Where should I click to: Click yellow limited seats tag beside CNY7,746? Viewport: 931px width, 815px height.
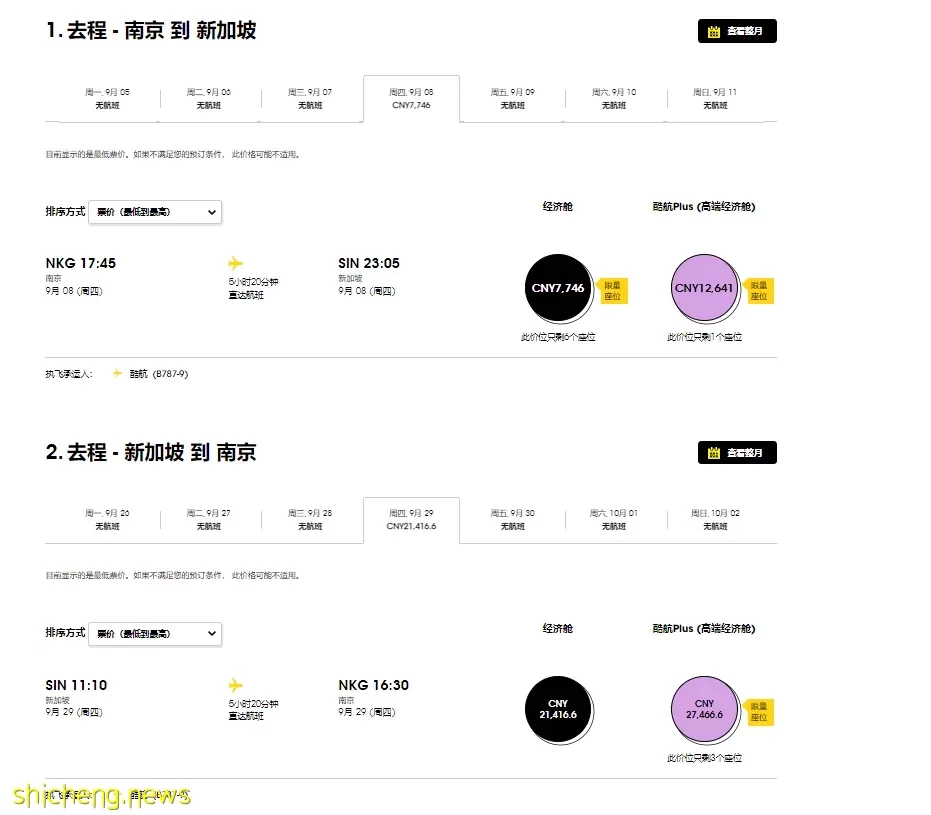(612, 291)
